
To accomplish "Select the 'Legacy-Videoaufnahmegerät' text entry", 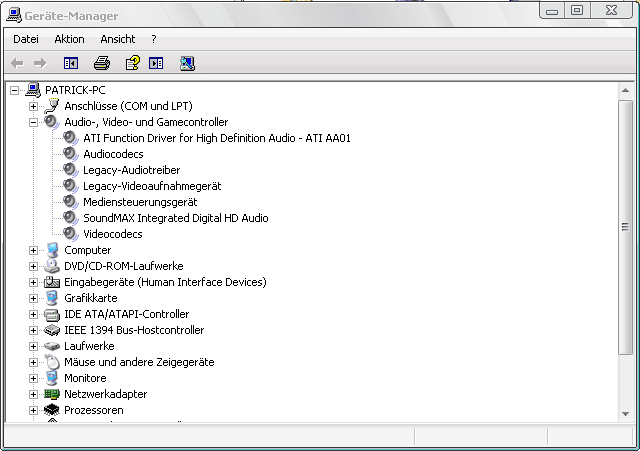I will tap(152, 186).
